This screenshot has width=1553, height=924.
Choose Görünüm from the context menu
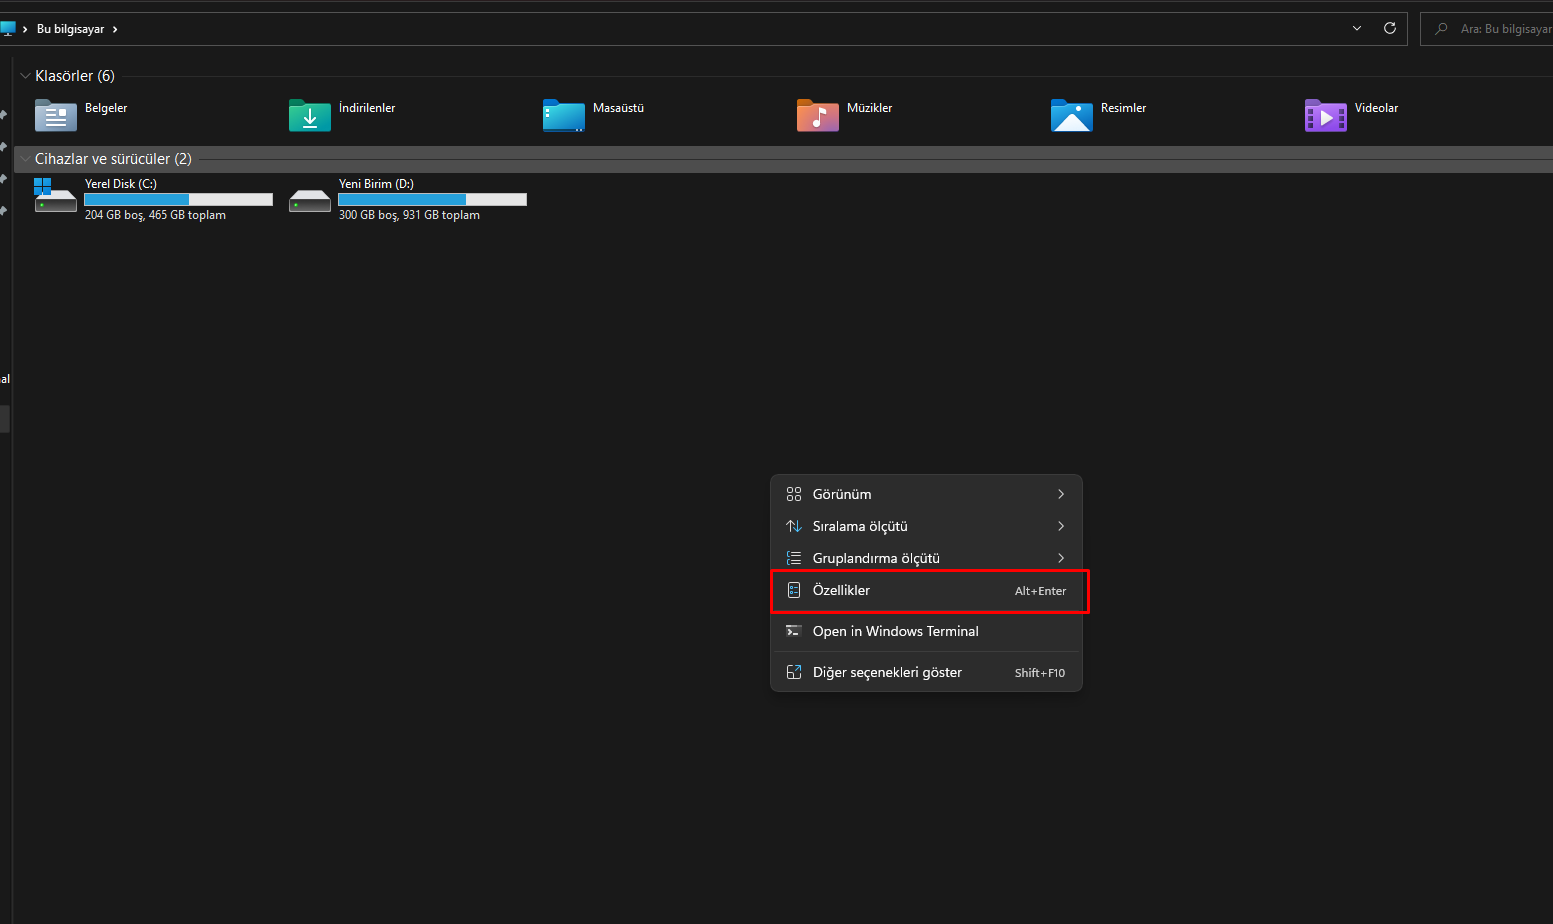[x=926, y=494]
